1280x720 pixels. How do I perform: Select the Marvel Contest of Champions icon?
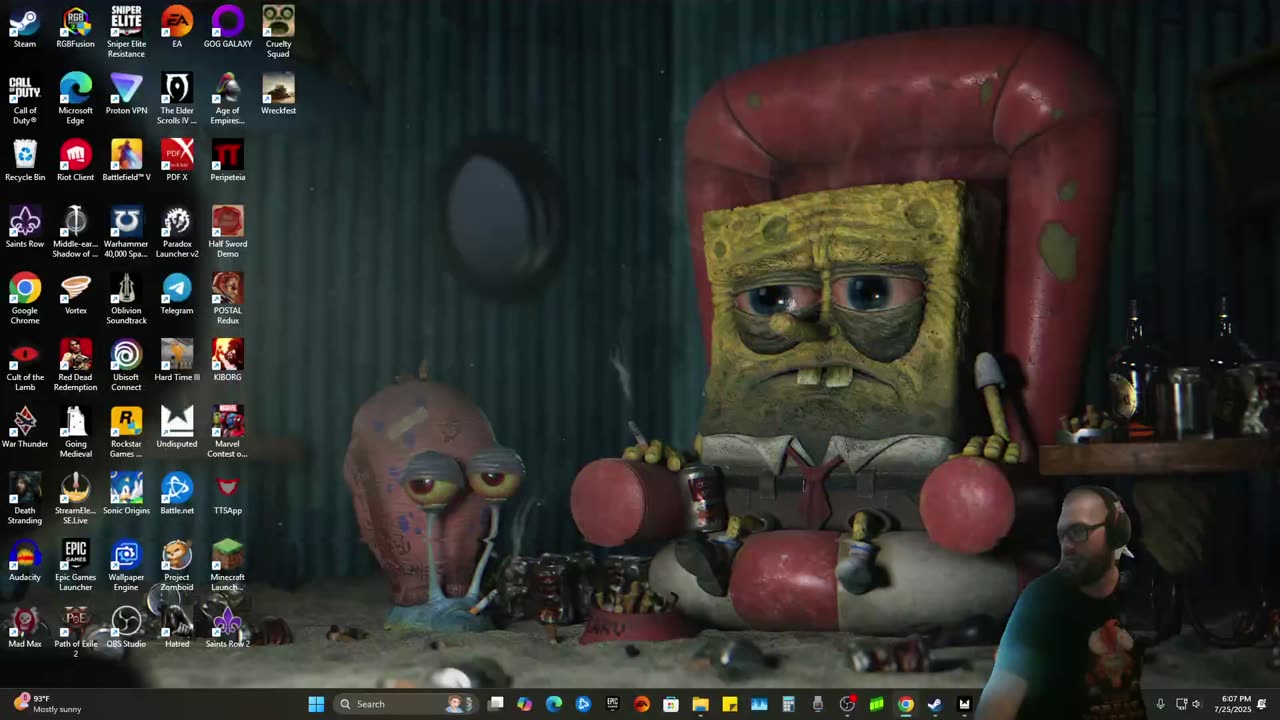228,432
